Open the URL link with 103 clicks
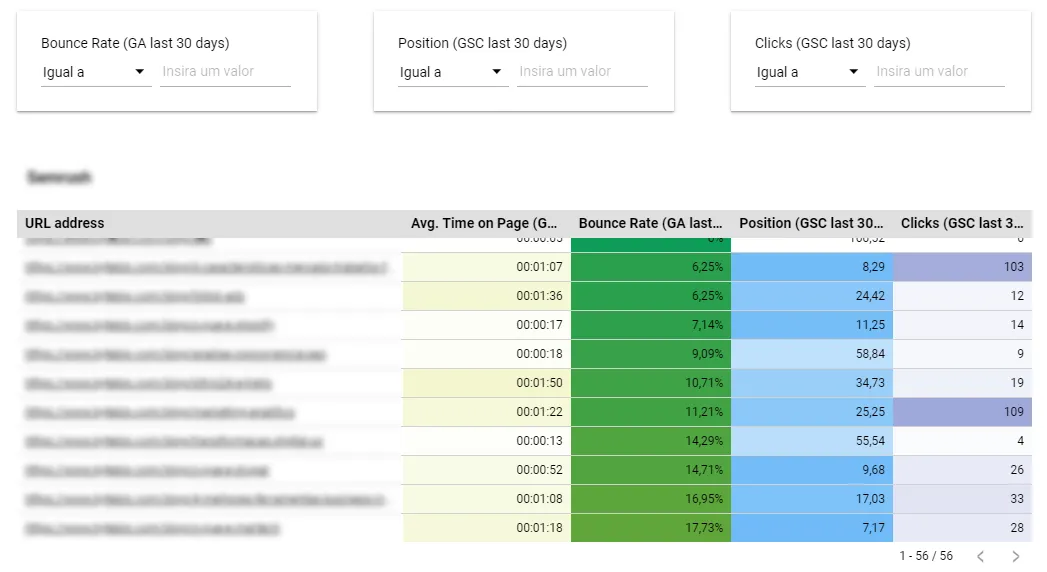This screenshot has height=572, width=1047. tap(206, 268)
